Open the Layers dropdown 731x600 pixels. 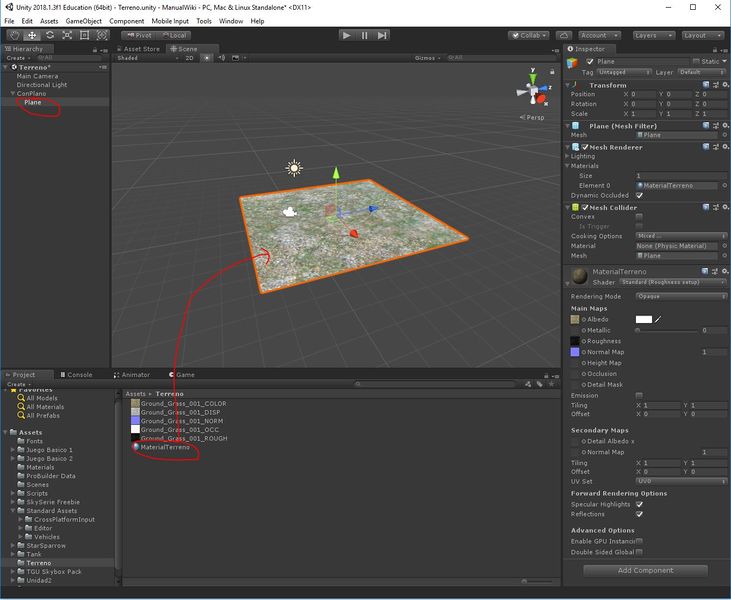click(654, 35)
